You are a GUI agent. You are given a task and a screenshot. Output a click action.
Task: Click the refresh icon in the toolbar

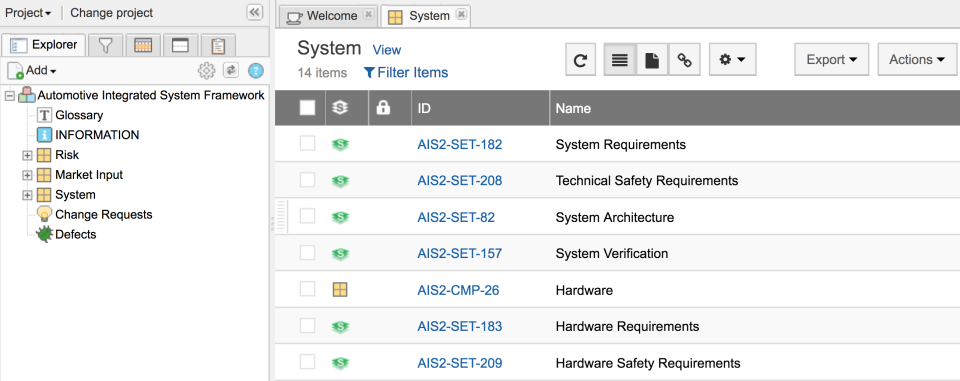tap(580, 59)
